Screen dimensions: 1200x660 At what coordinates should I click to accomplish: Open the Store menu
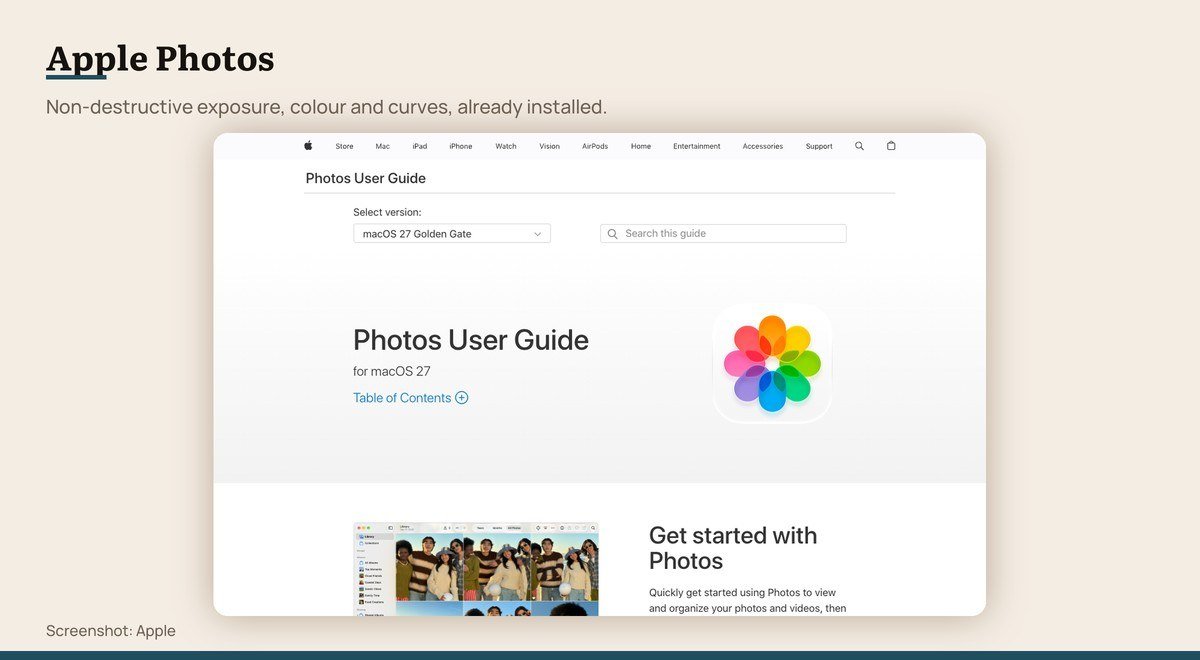click(344, 146)
